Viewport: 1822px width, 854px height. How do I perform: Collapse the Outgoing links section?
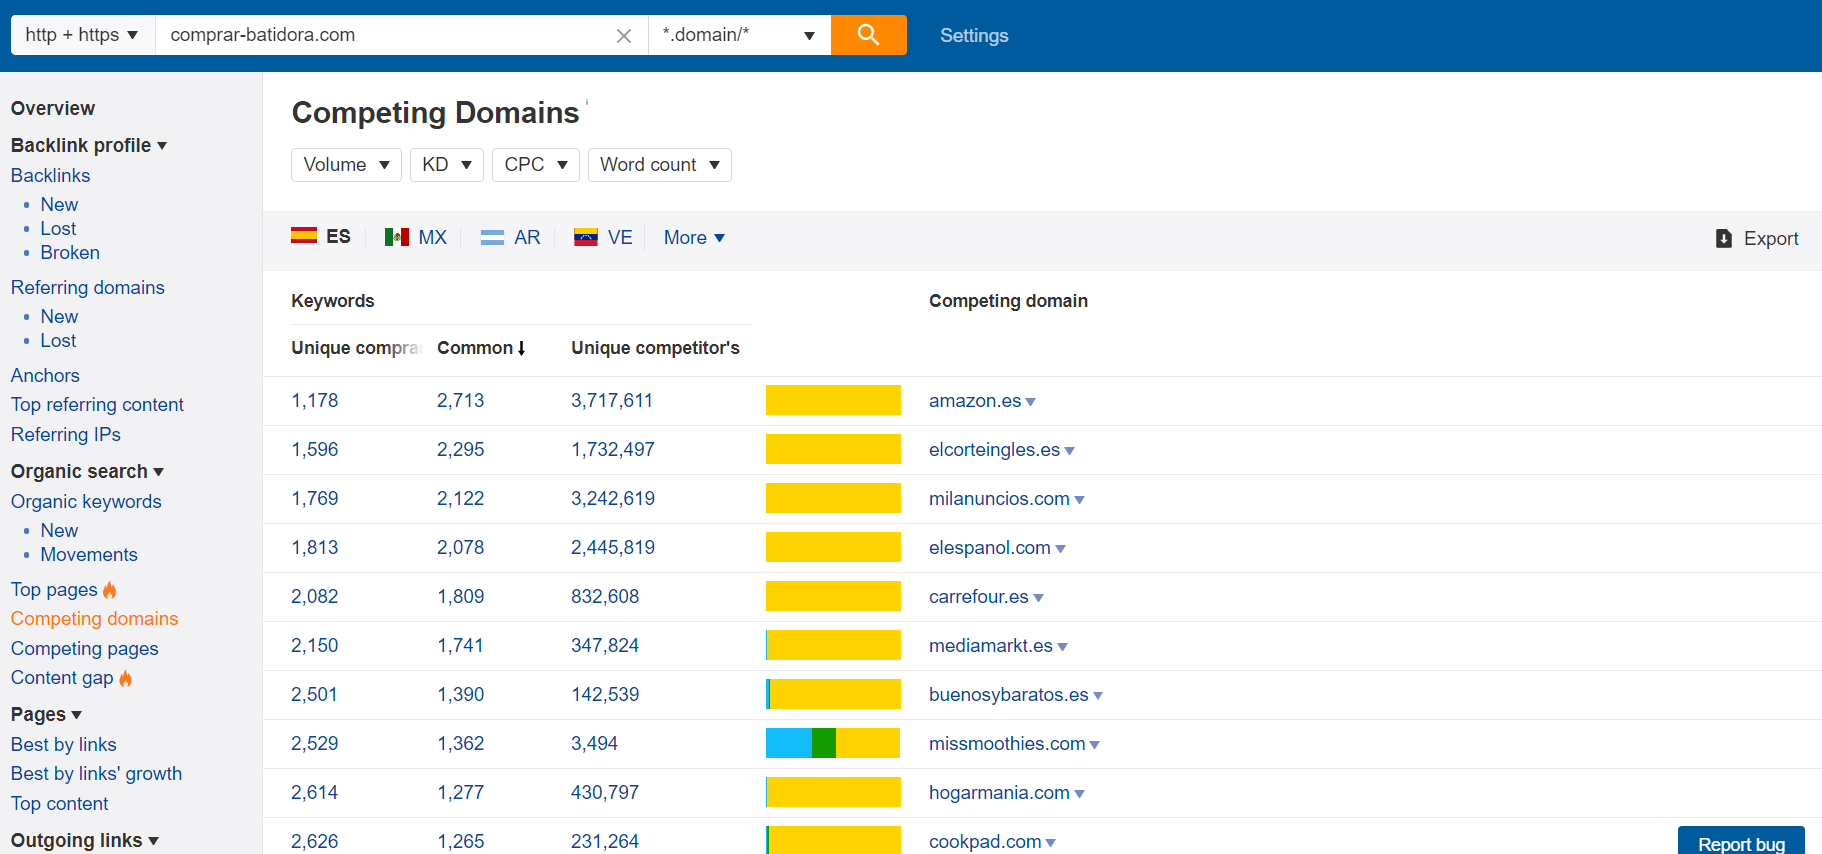(85, 840)
